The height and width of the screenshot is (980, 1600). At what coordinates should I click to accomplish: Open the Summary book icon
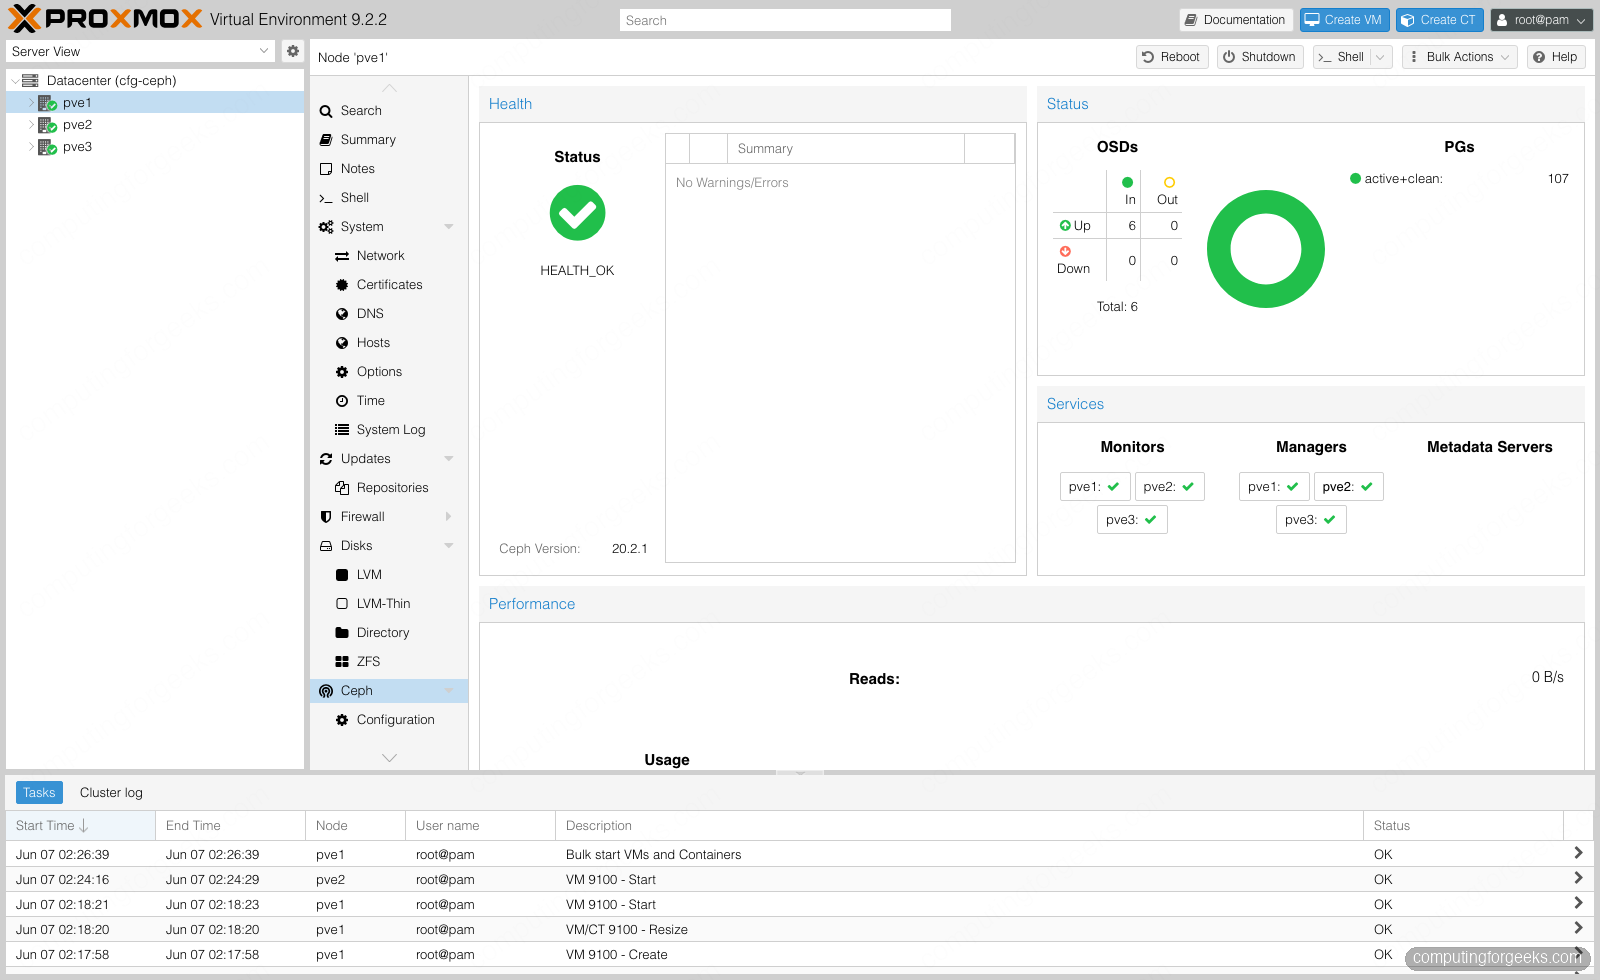tap(326, 140)
